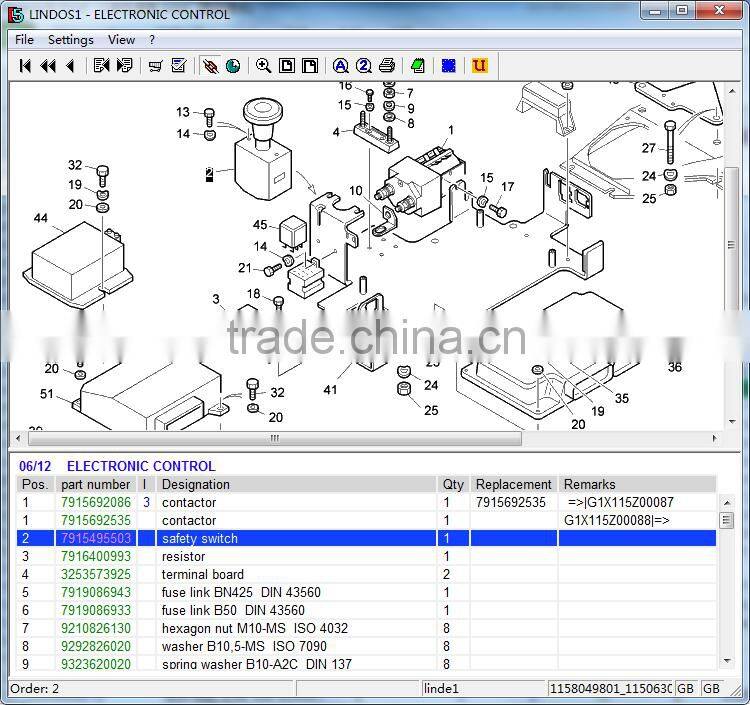Select the resistor row part number 7916400993
Image resolution: width=750 pixels, height=705 pixels.
point(96,557)
